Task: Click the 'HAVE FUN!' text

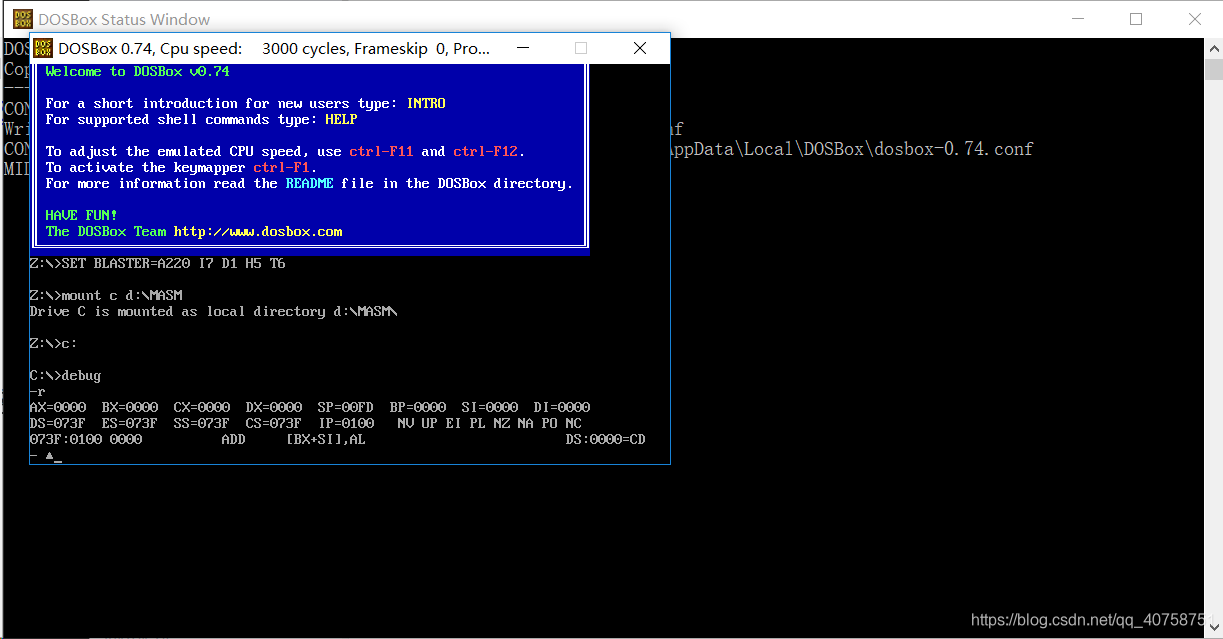Action: tap(81, 215)
